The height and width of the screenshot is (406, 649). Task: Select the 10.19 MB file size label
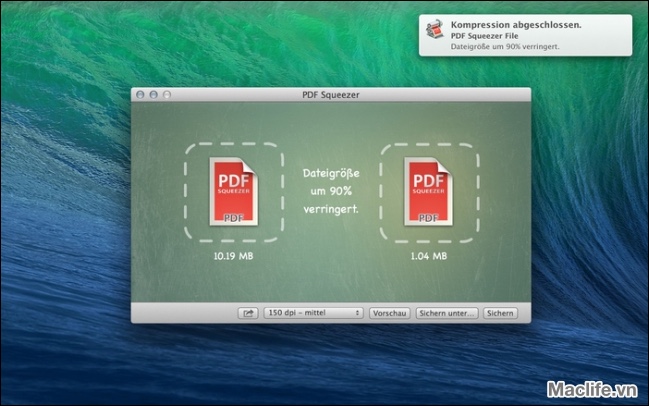(x=232, y=256)
